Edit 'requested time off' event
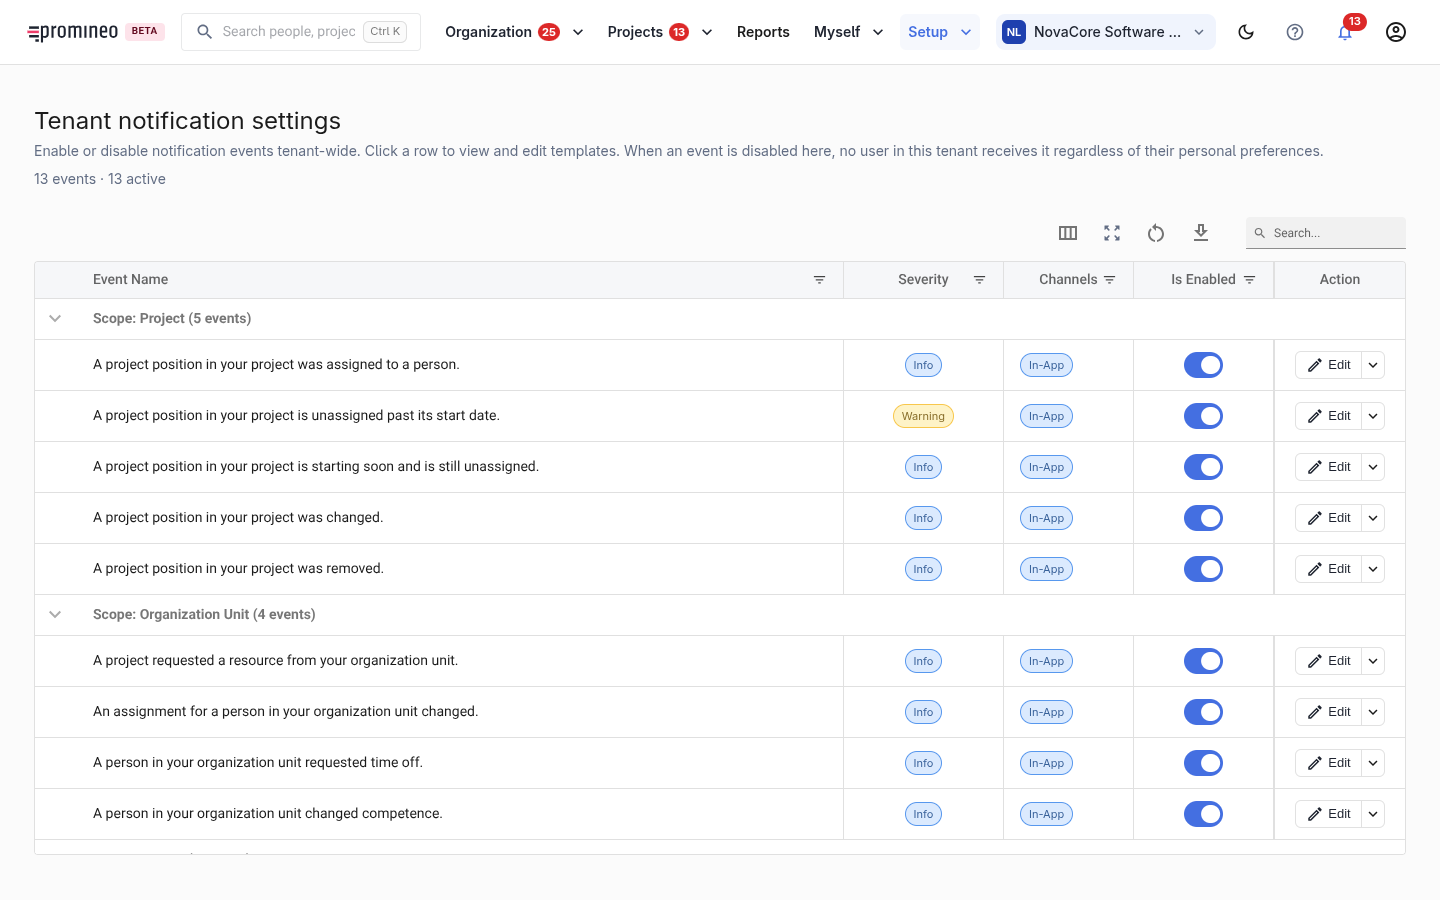 click(x=1328, y=763)
